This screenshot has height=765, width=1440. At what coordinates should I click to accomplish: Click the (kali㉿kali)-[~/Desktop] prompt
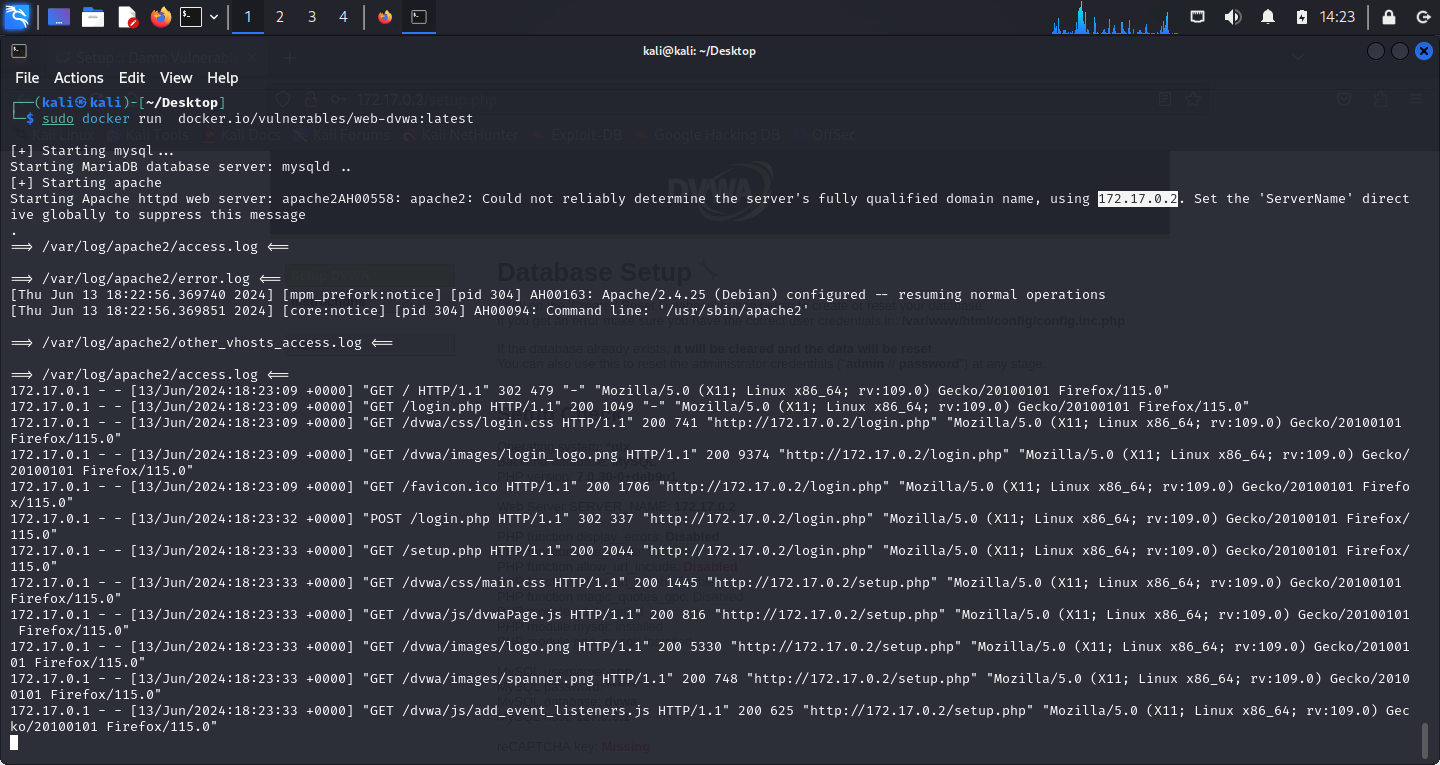click(118, 102)
